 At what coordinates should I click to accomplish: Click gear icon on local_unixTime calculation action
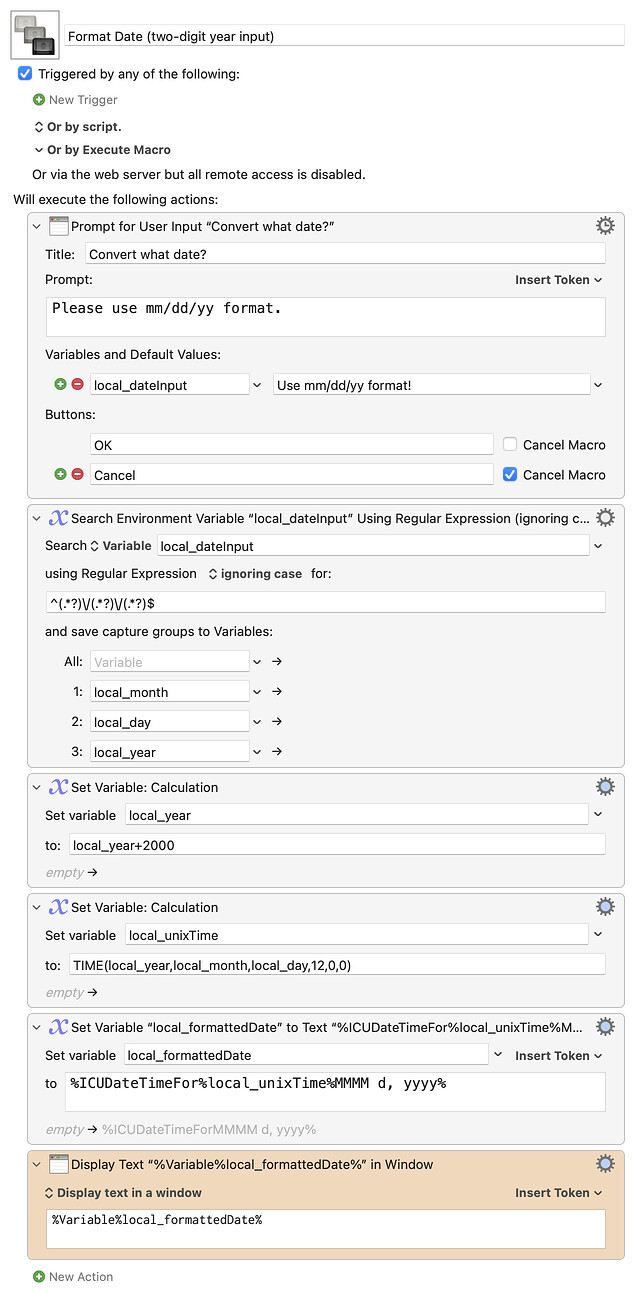605,906
